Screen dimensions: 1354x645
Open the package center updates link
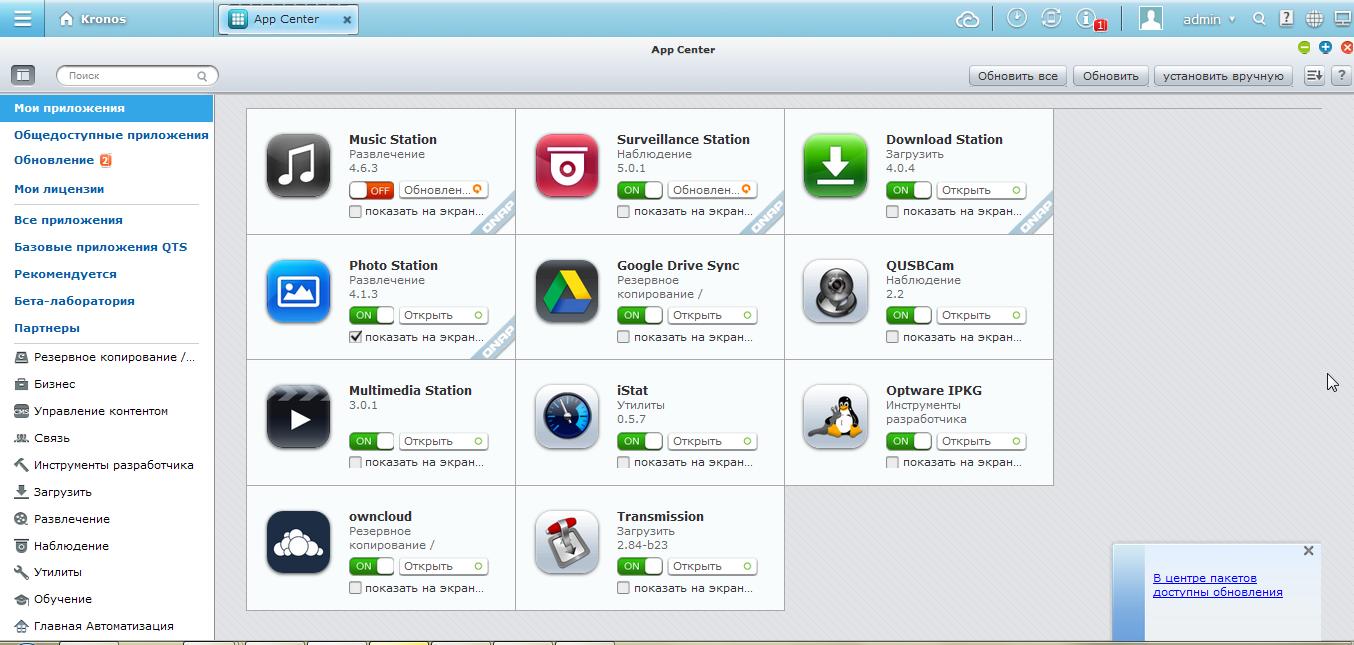pos(1217,585)
